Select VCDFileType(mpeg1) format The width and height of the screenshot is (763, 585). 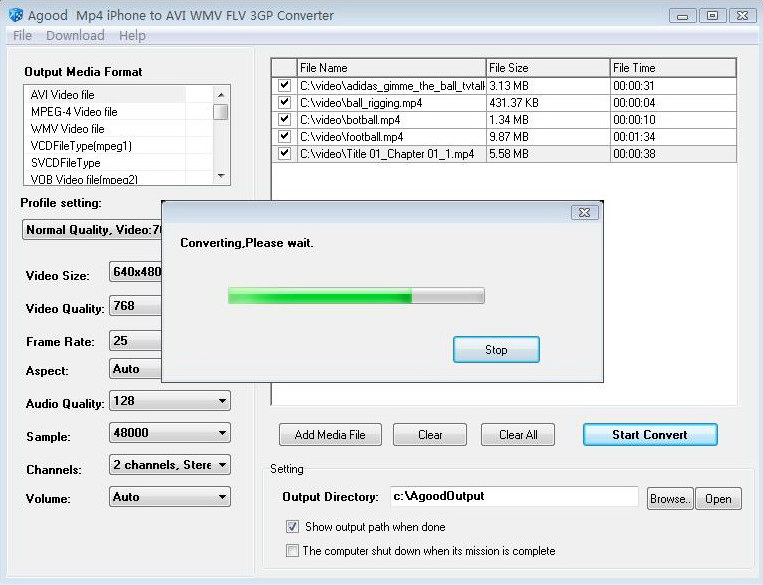[x=105, y=146]
